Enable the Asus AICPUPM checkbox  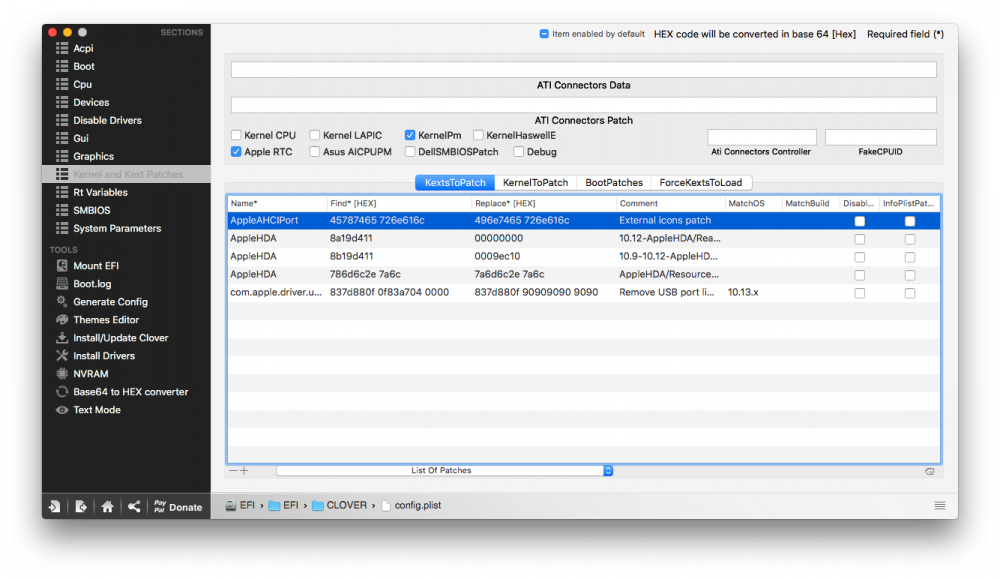(x=314, y=152)
